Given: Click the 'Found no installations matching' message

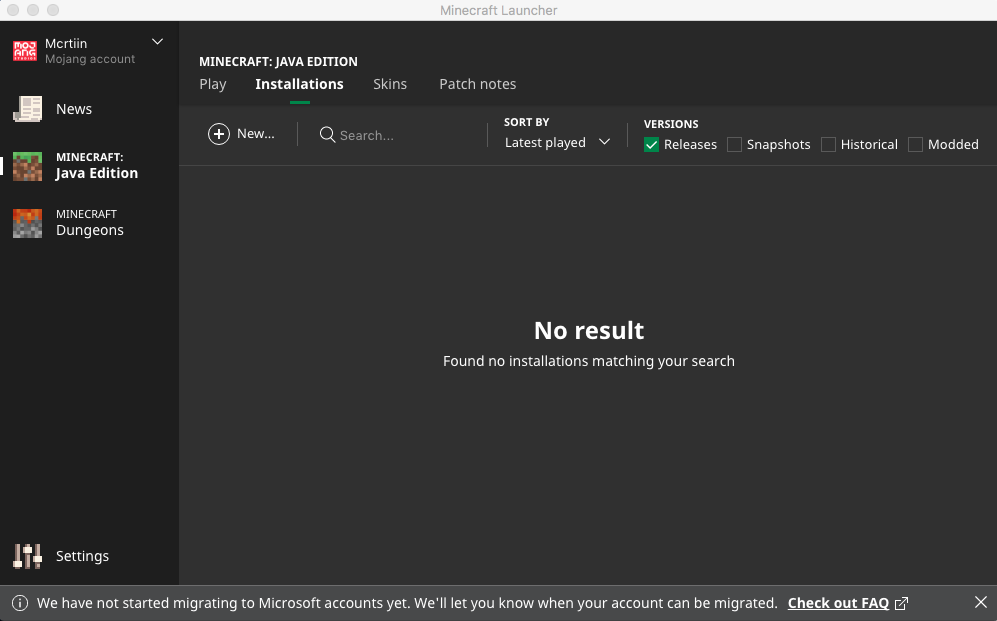Looking at the screenshot, I should tap(589, 361).
